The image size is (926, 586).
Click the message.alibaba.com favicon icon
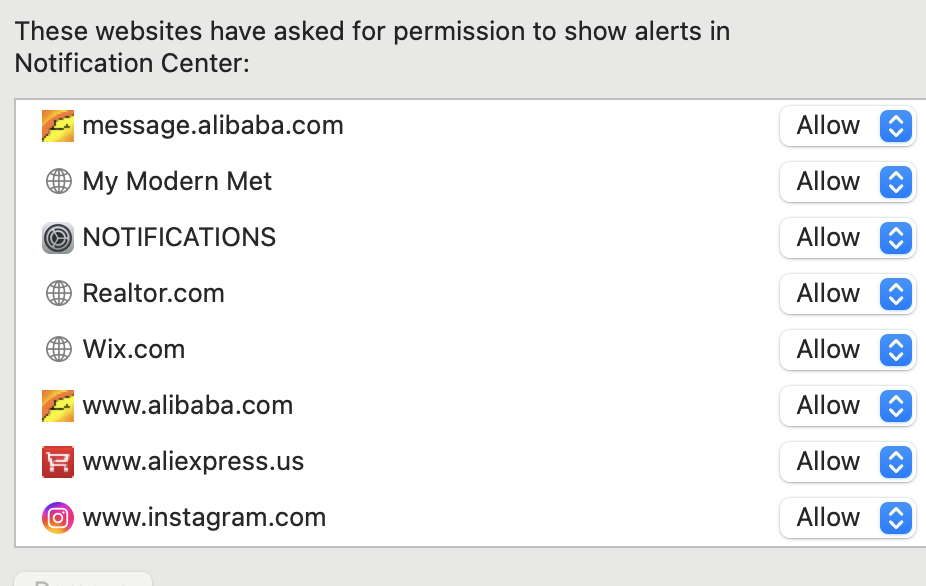[58, 125]
